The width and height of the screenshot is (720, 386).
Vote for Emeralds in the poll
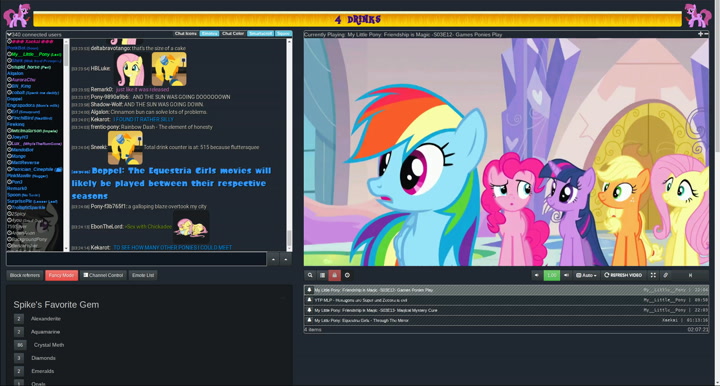[x=19, y=371]
